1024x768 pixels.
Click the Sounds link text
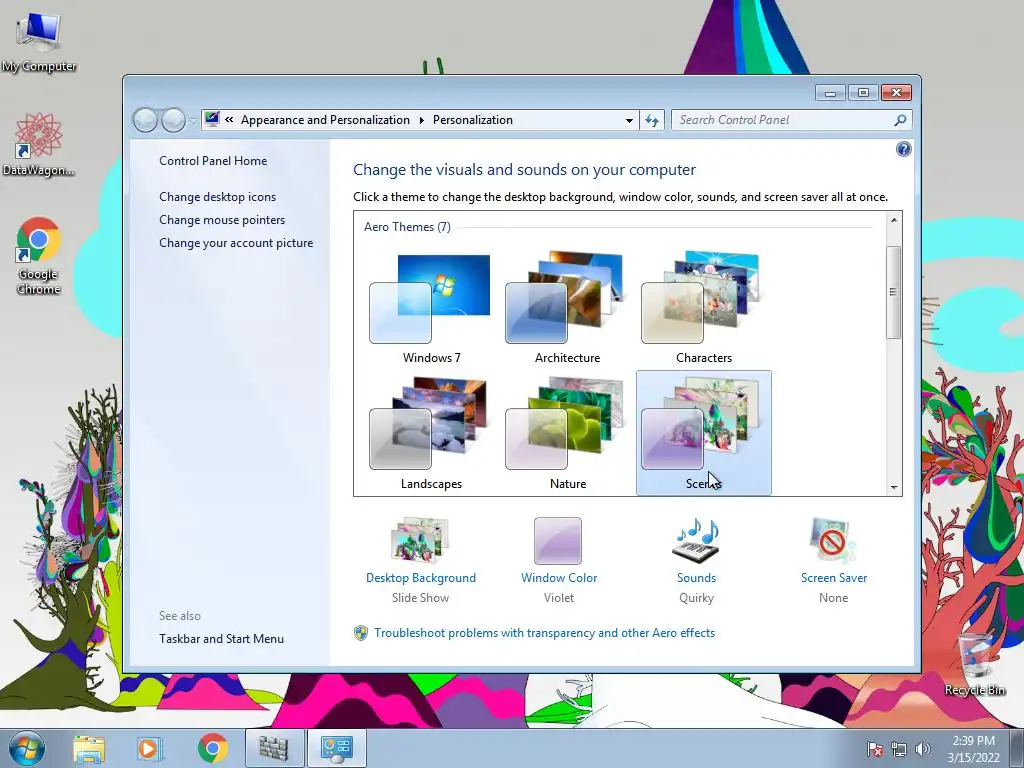696,578
